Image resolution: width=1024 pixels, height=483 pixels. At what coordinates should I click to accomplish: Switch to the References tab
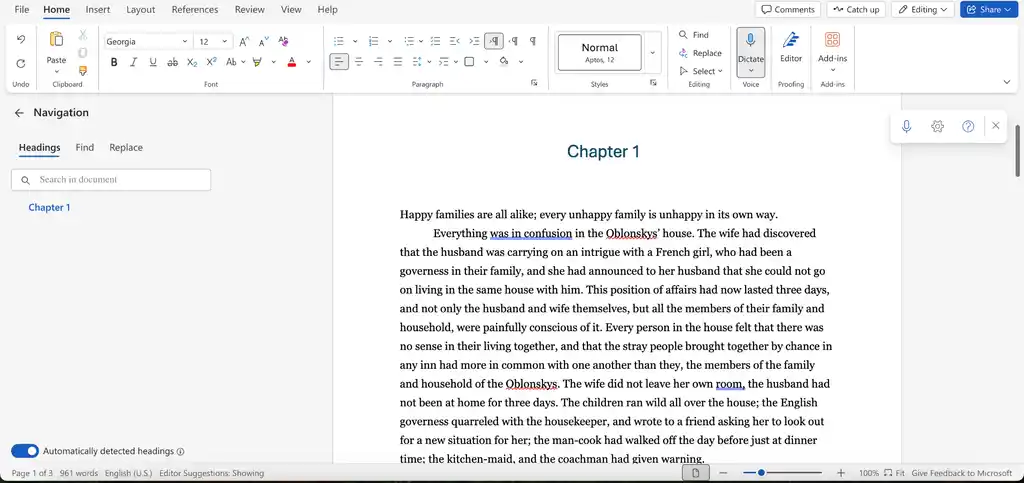click(x=195, y=10)
